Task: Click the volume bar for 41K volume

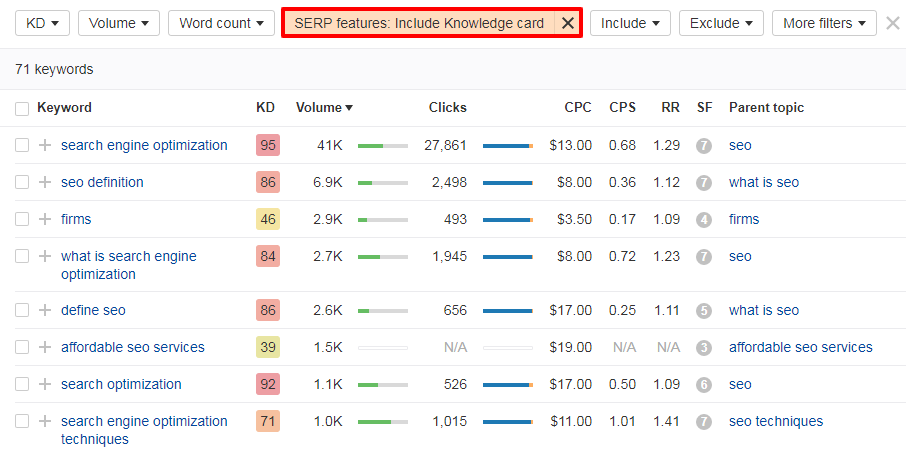Action: pos(383,146)
